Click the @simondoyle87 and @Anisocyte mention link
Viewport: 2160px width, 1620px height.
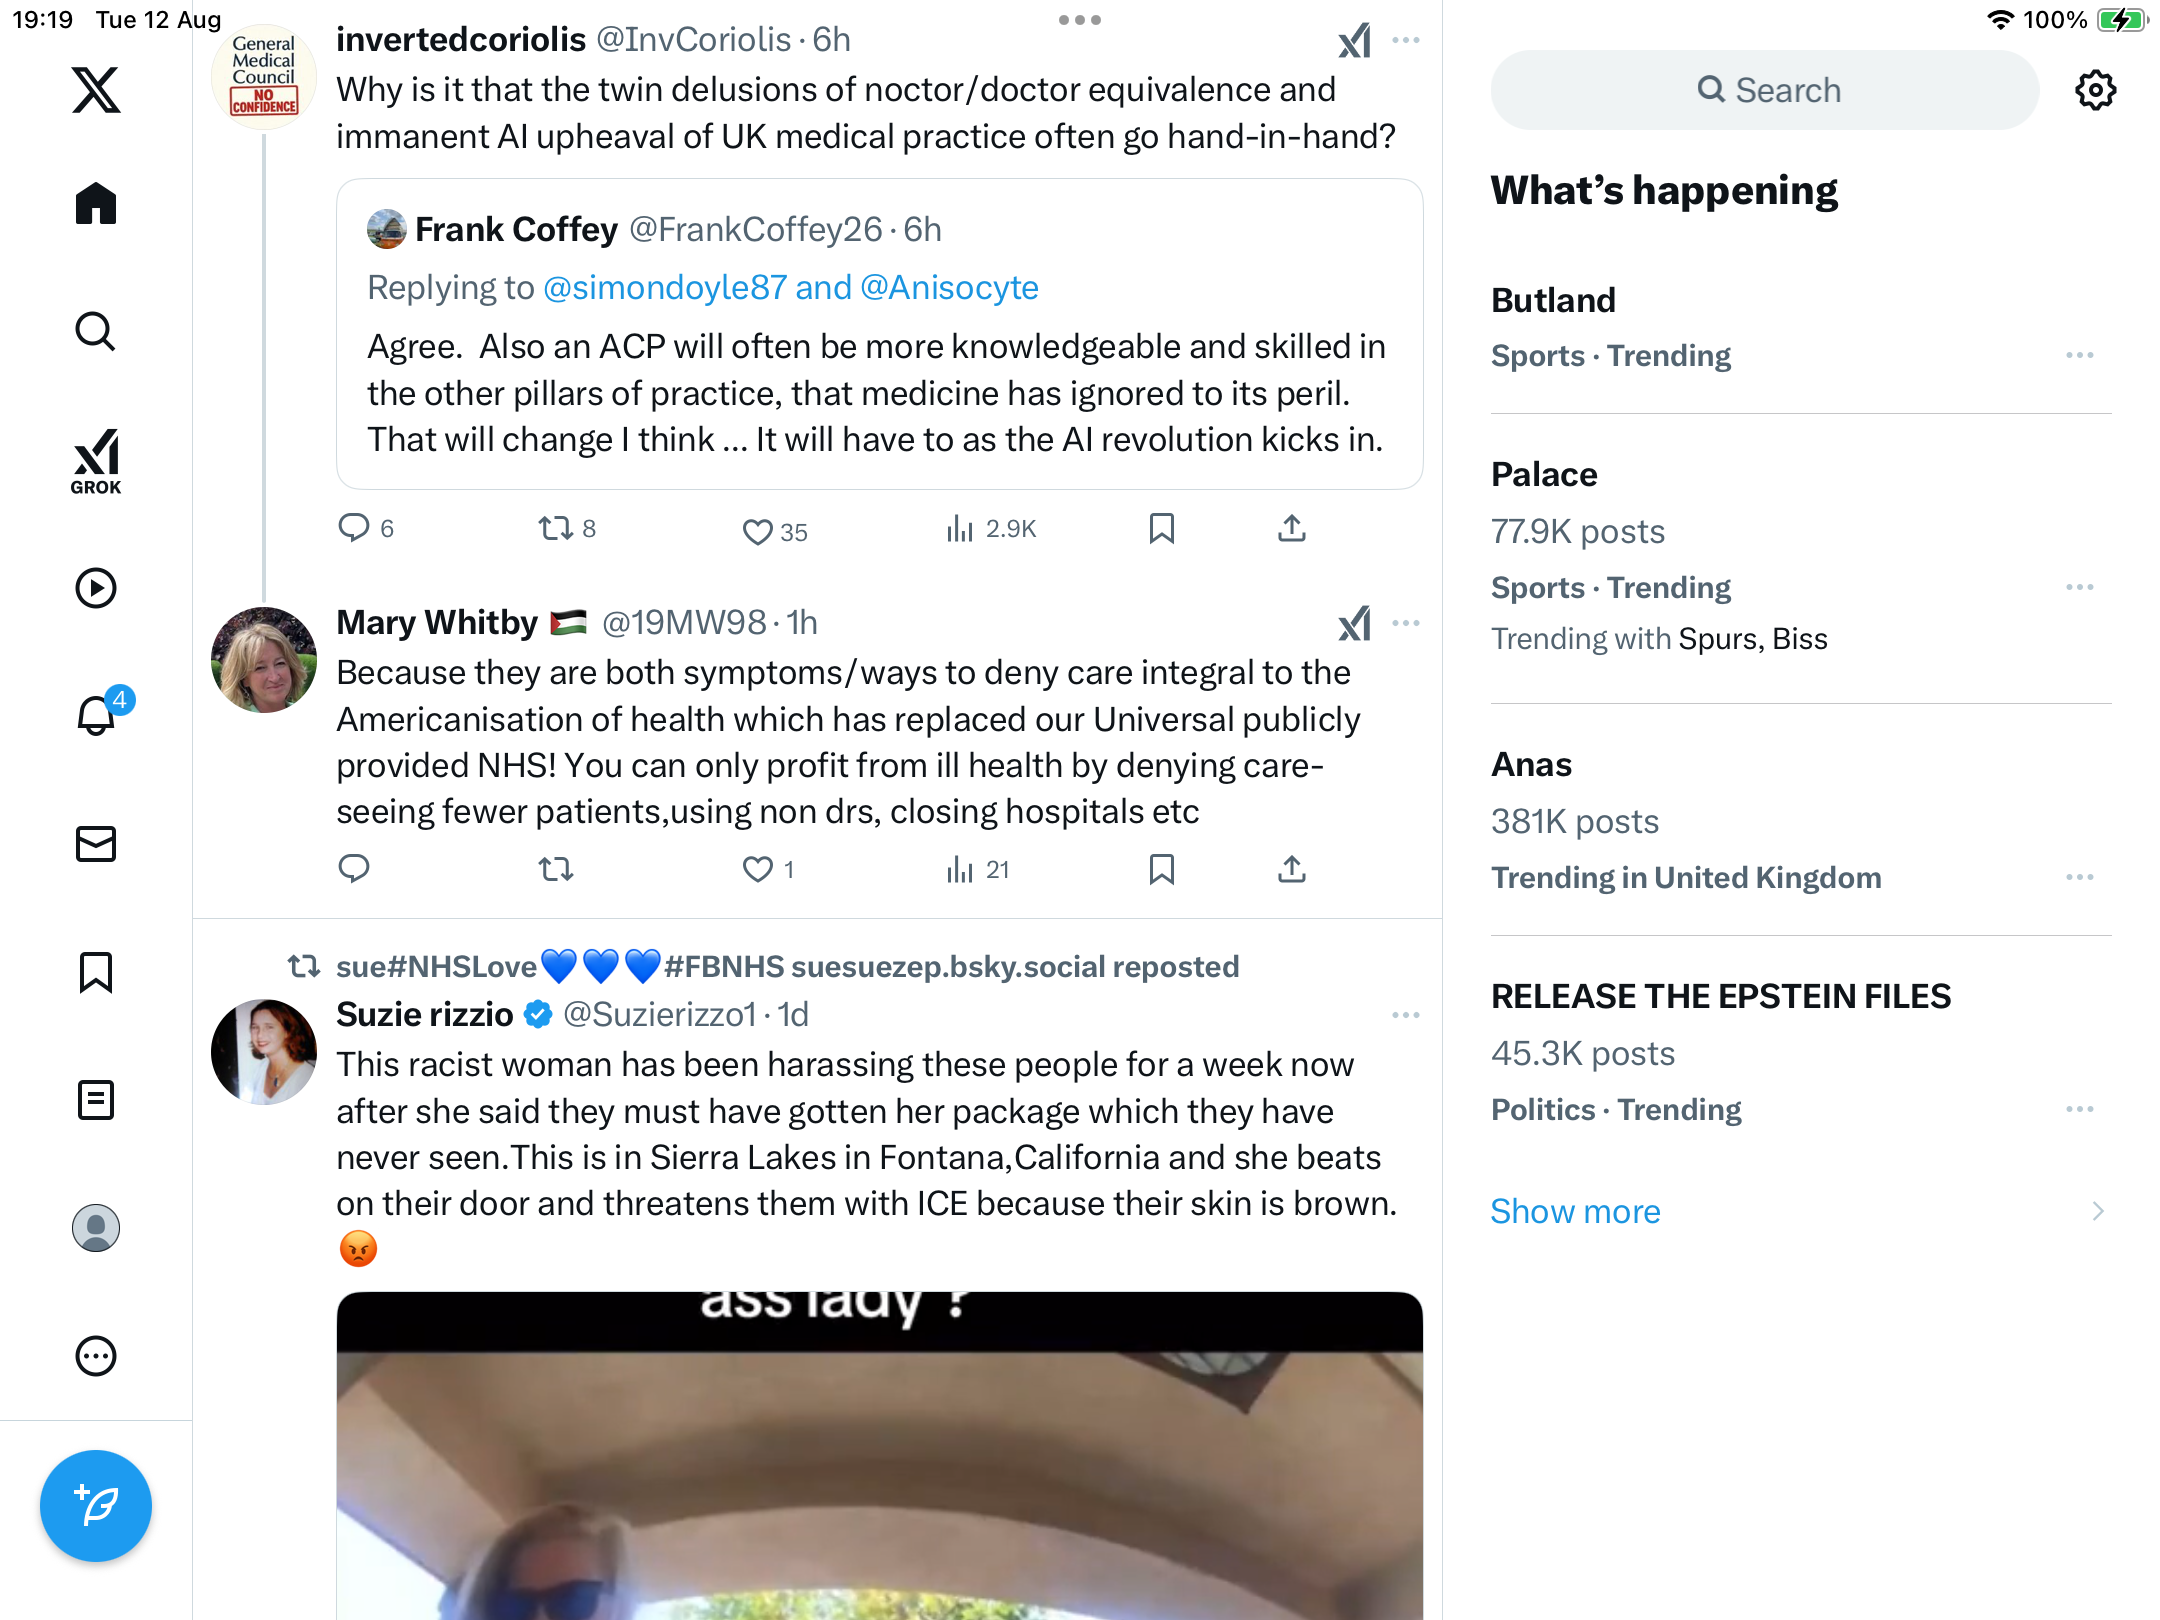(x=790, y=288)
